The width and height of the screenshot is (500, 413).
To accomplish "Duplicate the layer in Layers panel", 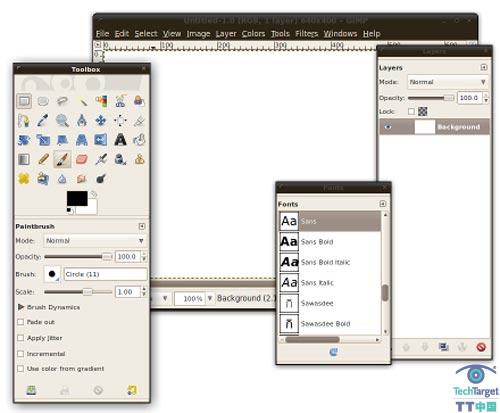I will [443, 347].
